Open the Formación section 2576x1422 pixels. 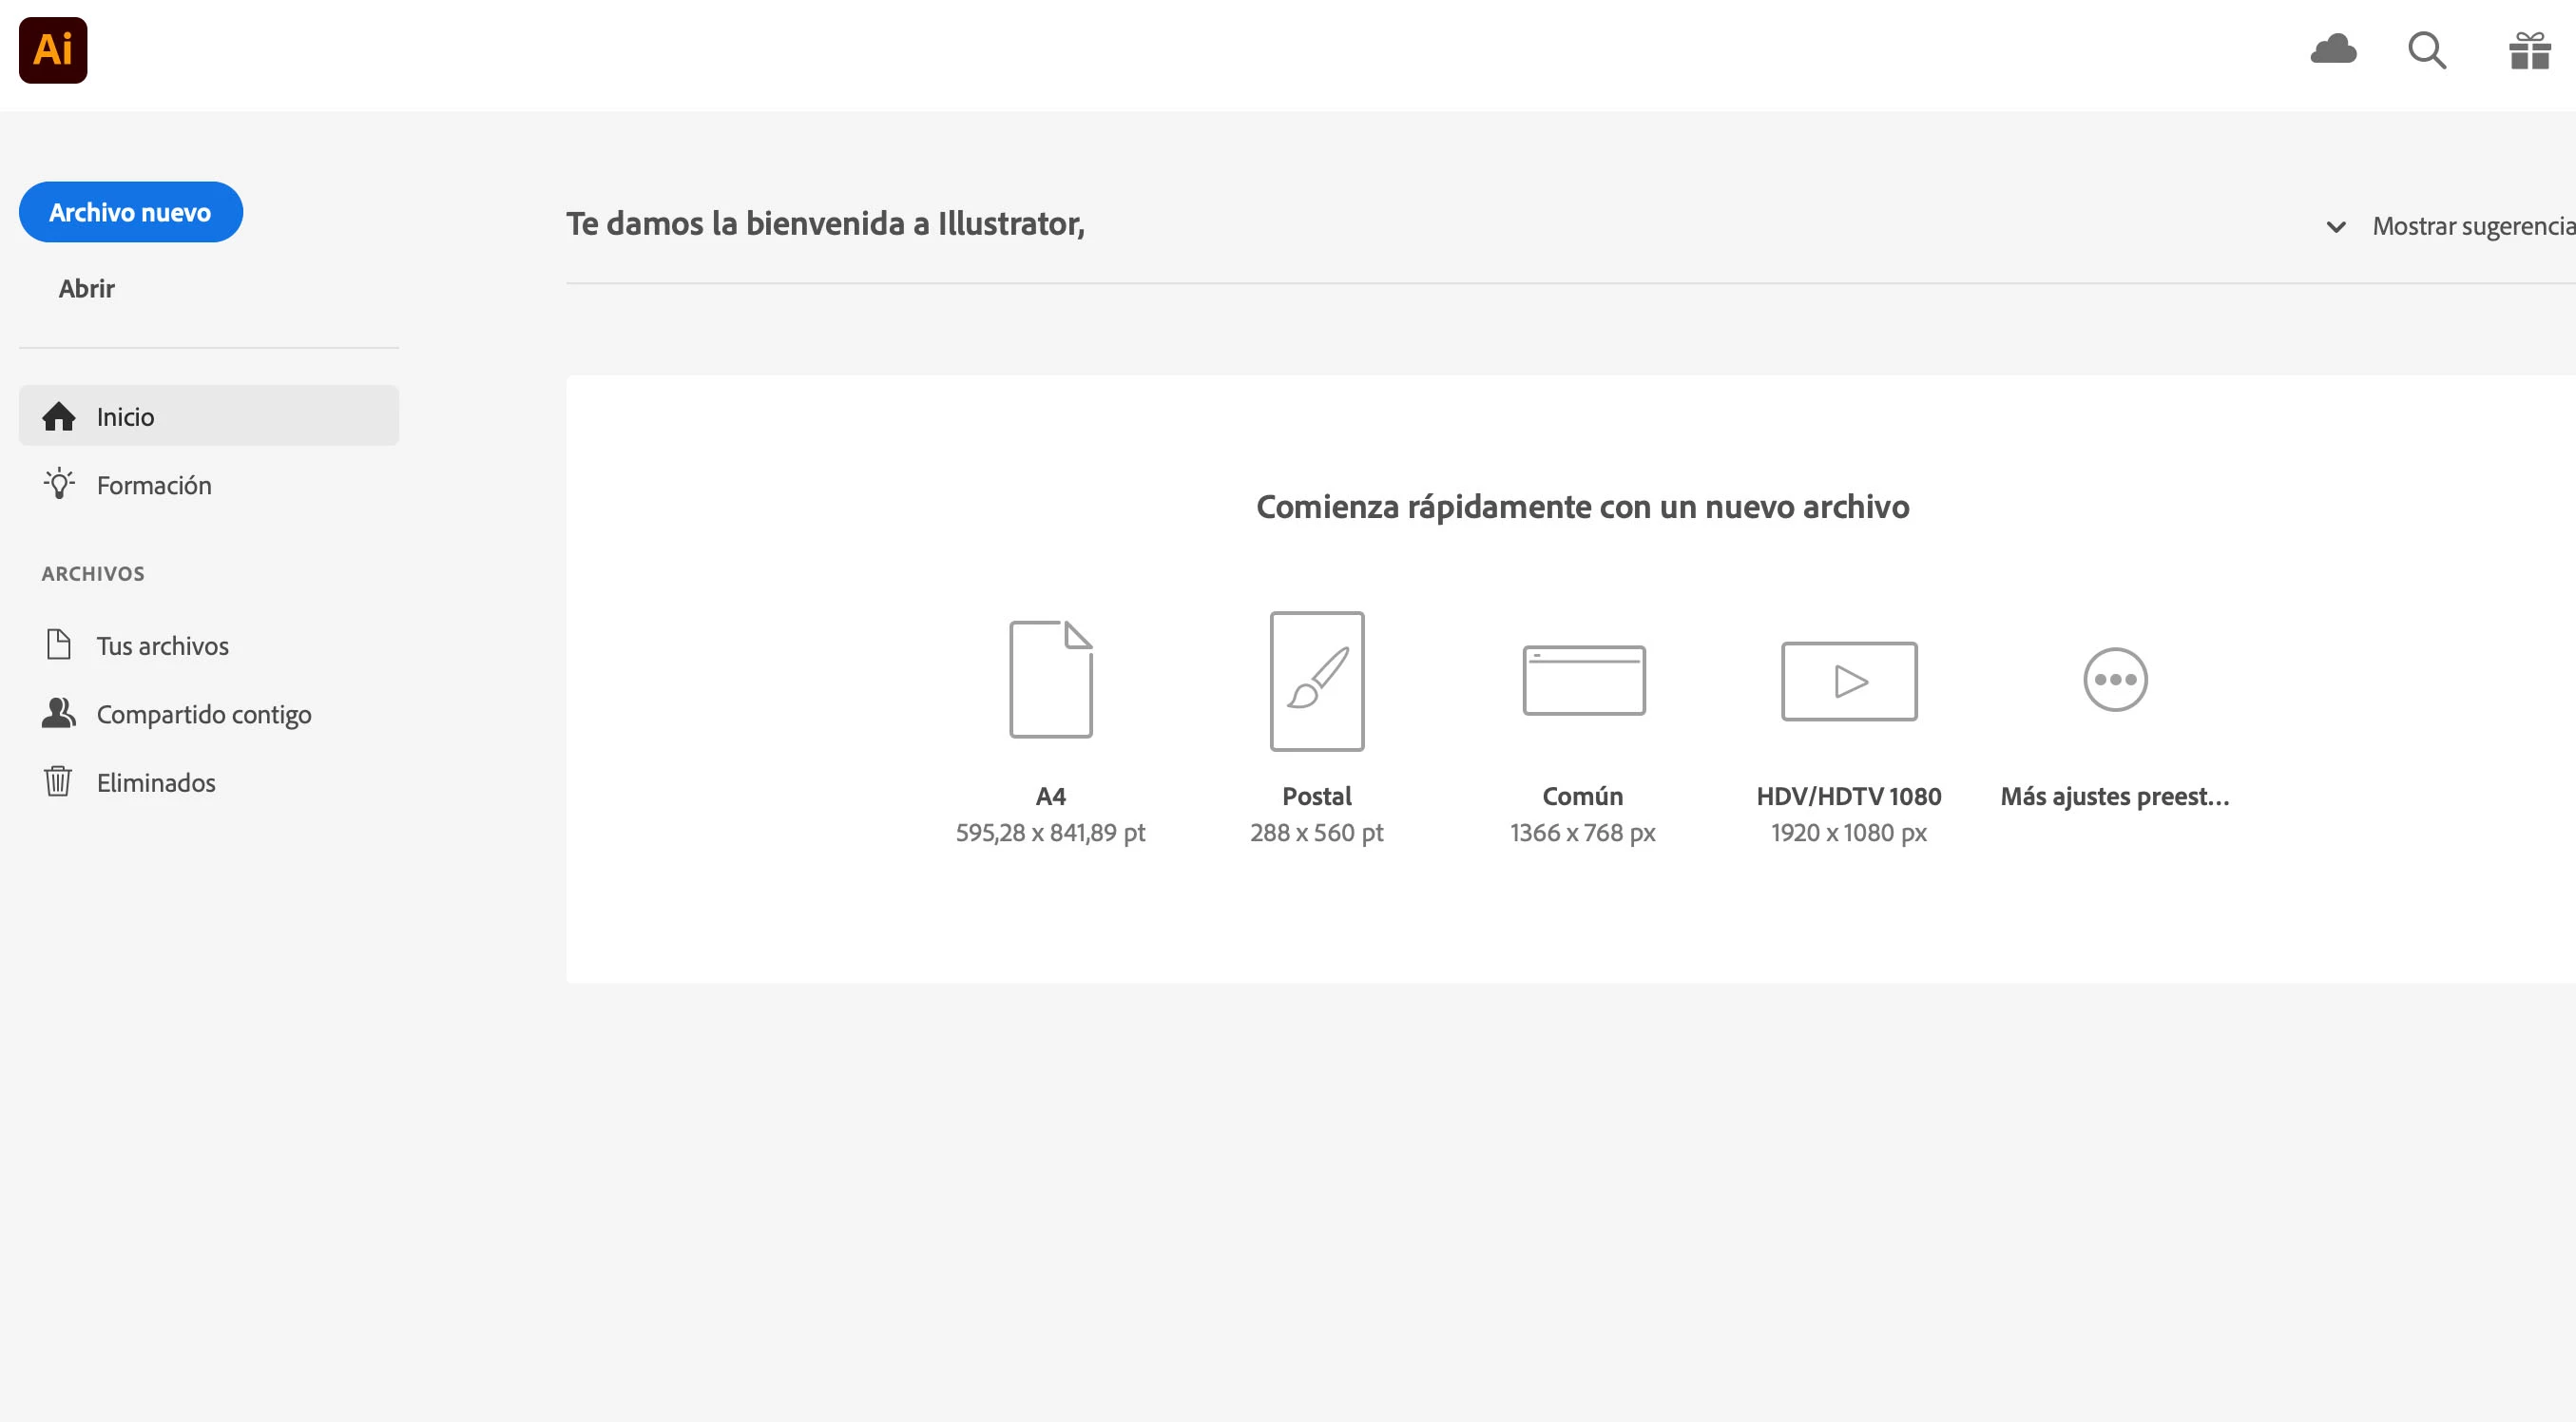pos(153,485)
